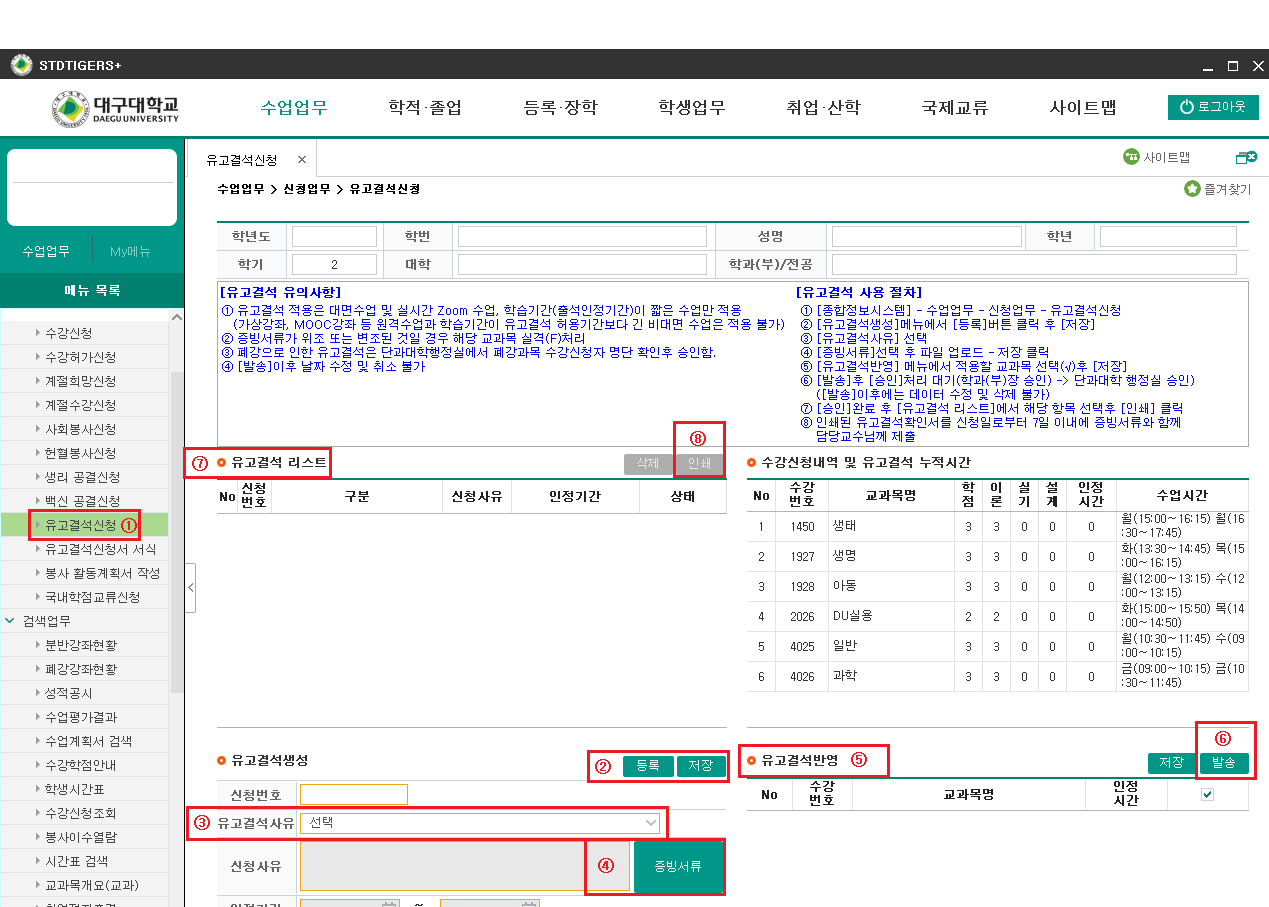Open the 등록·장학 top menu
1269x907 pixels.
(560, 108)
